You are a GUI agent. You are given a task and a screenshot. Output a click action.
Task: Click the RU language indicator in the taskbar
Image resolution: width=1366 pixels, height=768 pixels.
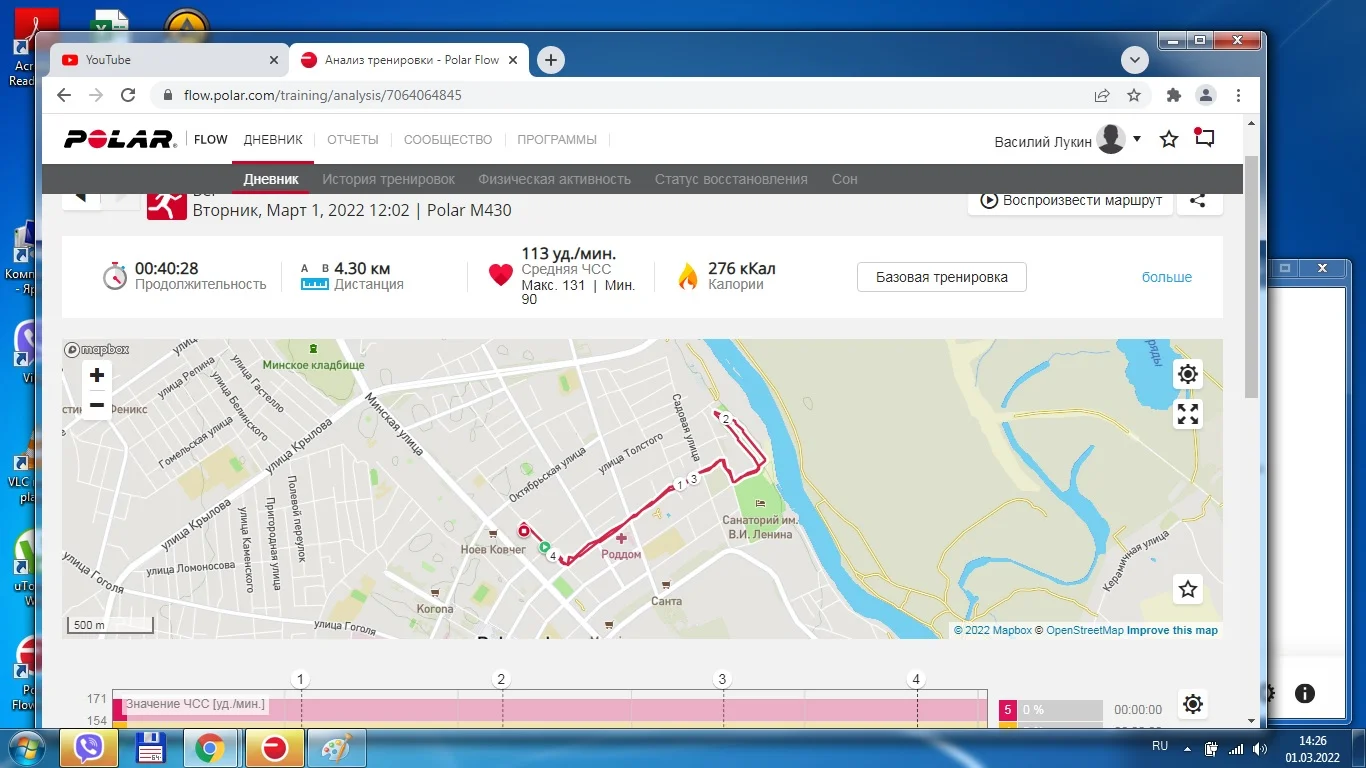point(1160,746)
